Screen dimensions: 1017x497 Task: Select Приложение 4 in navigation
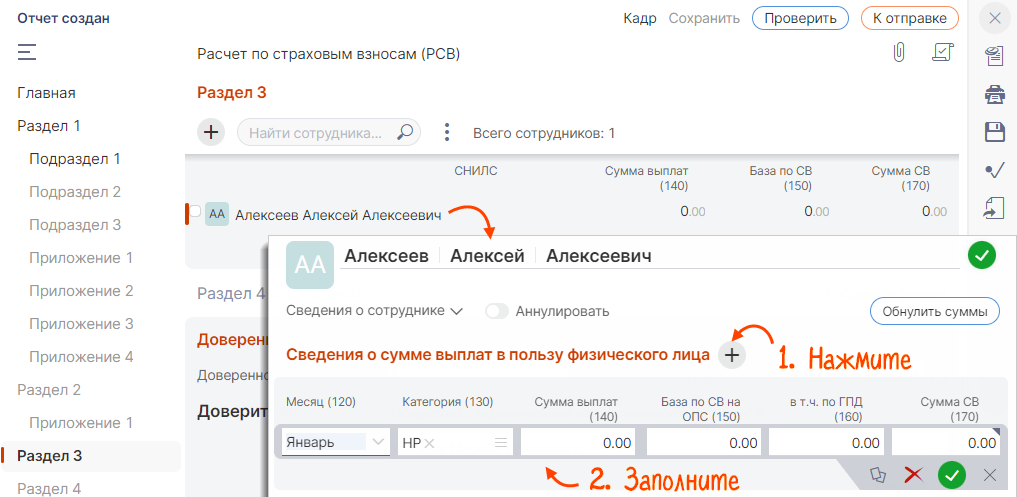pos(81,357)
